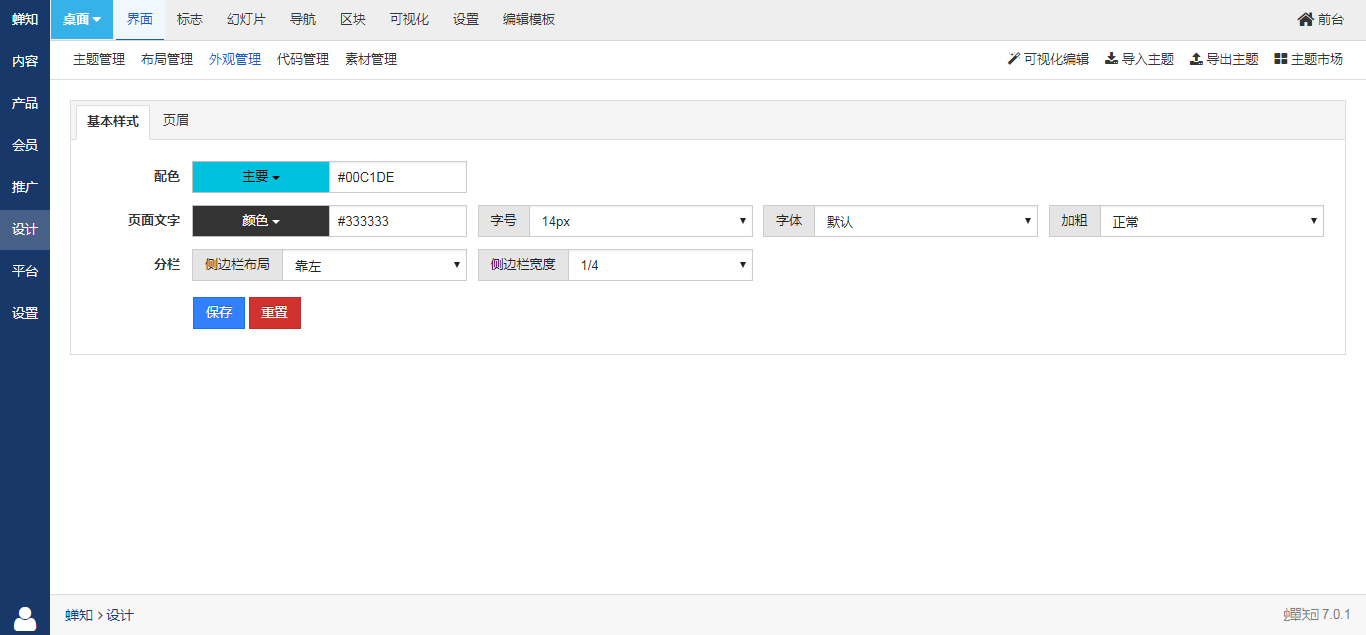Go to 代码管理
The height and width of the screenshot is (635, 1366).
[303, 59]
